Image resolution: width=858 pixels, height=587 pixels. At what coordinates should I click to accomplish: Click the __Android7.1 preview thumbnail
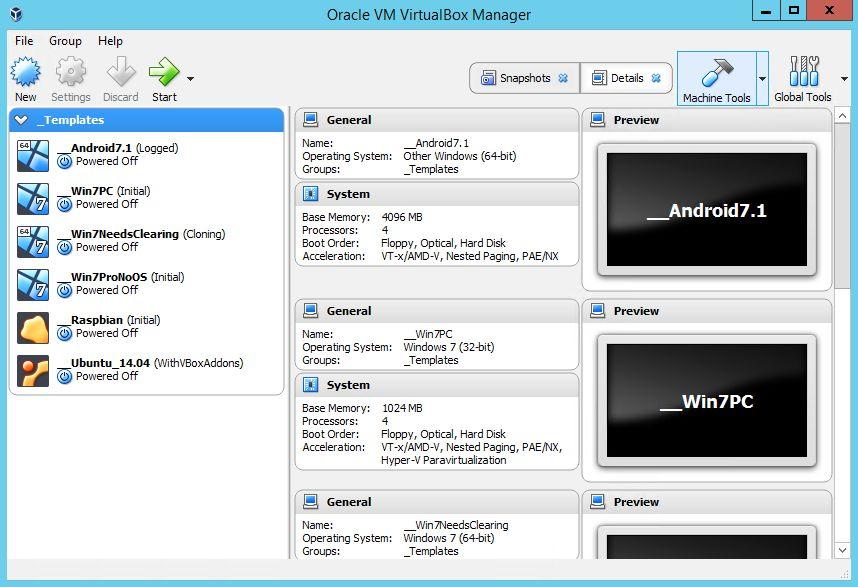pyautogui.click(x=706, y=210)
